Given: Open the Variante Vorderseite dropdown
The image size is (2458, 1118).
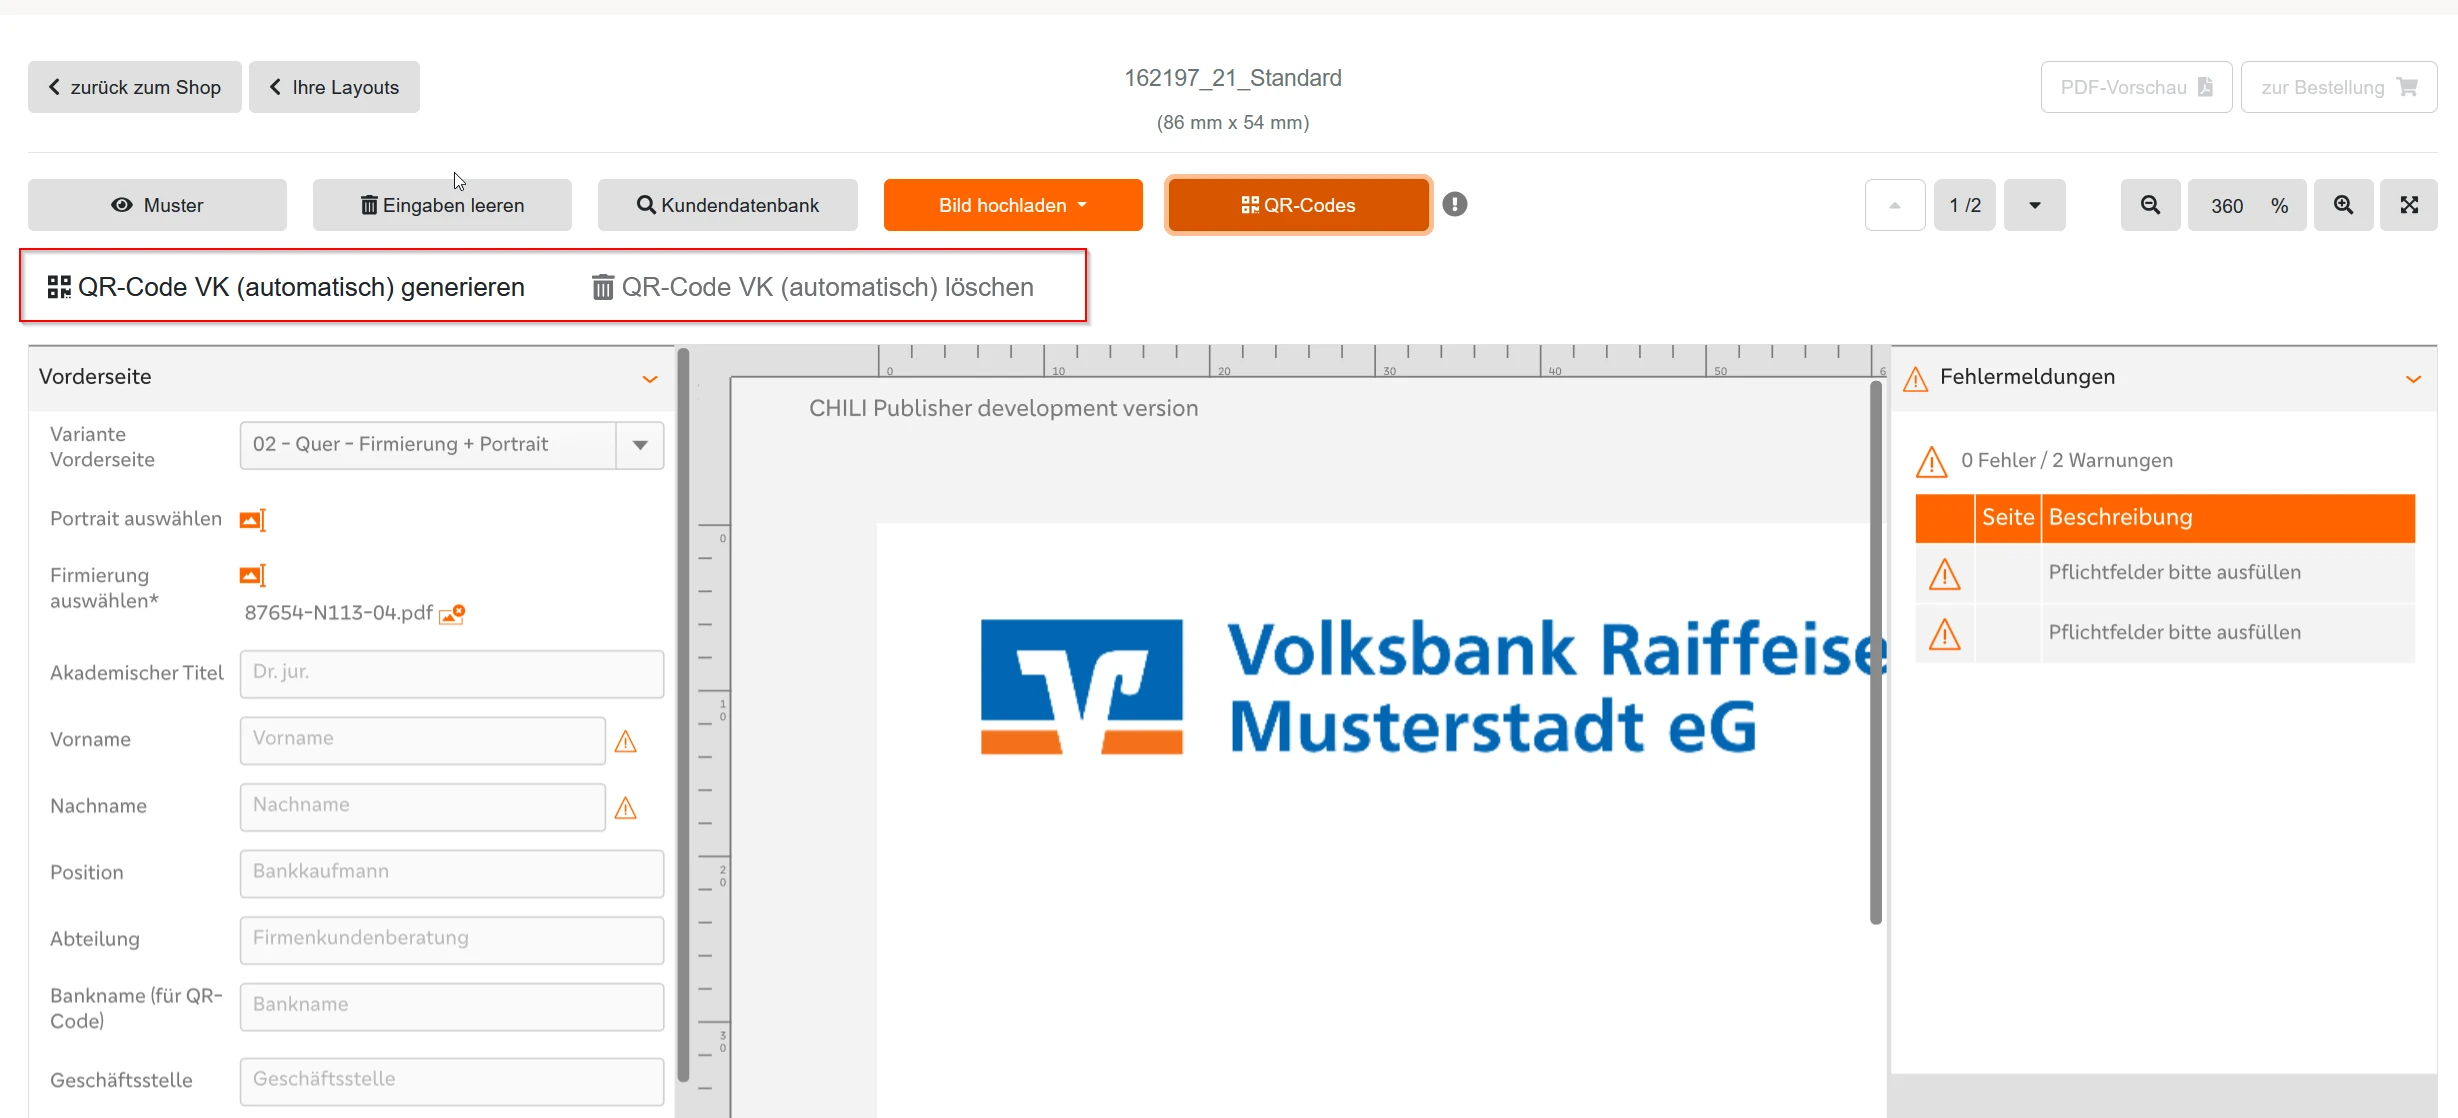Looking at the screenshot, I should [x=640, y=445].
